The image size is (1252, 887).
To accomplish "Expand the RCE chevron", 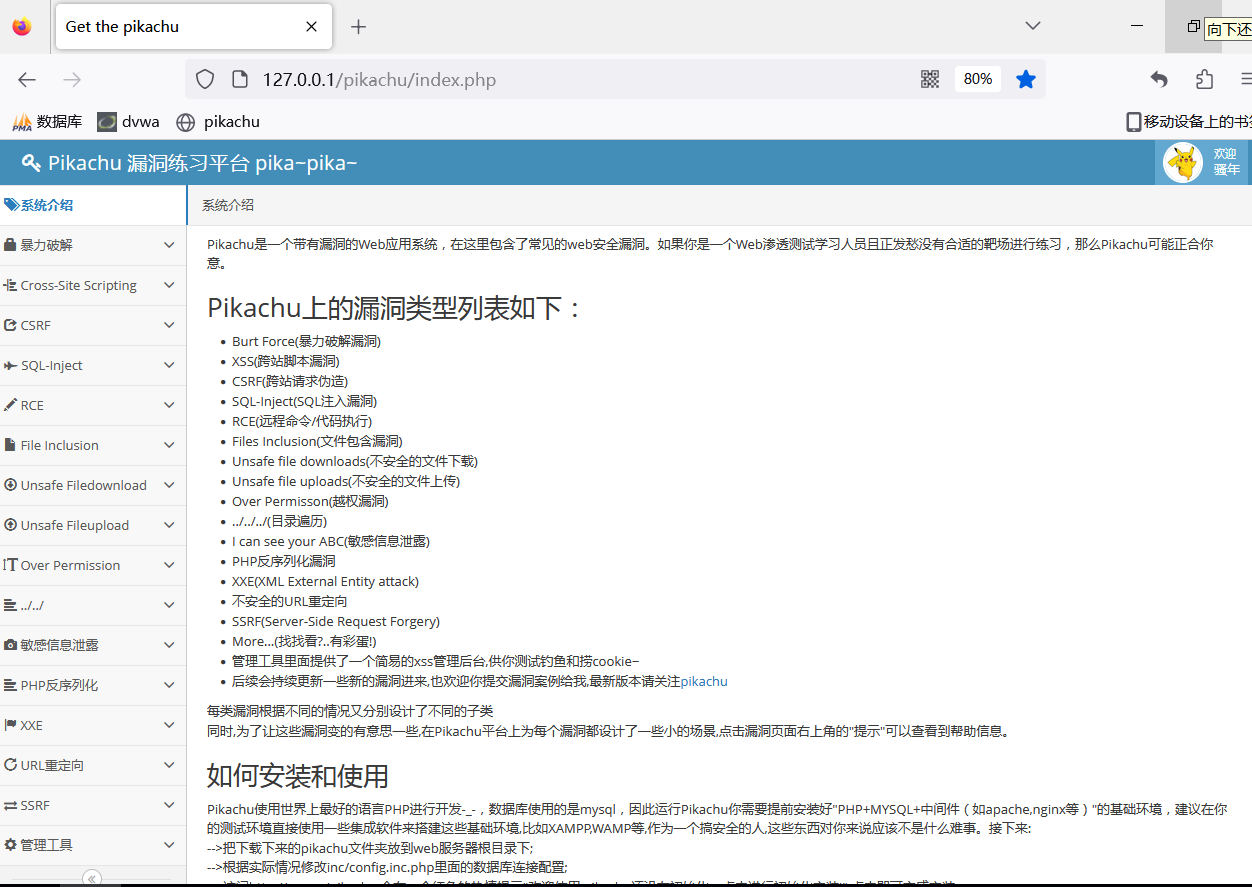I will [x=169, y=405].
